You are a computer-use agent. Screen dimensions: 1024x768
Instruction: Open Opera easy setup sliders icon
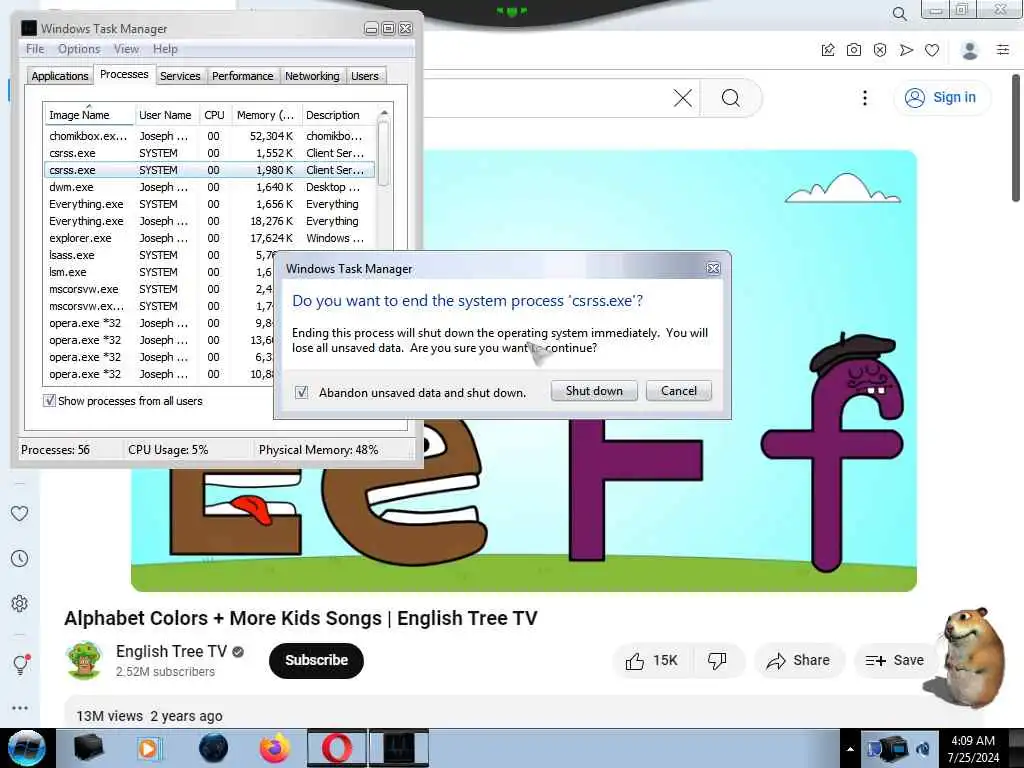(x=1003, y=50)
